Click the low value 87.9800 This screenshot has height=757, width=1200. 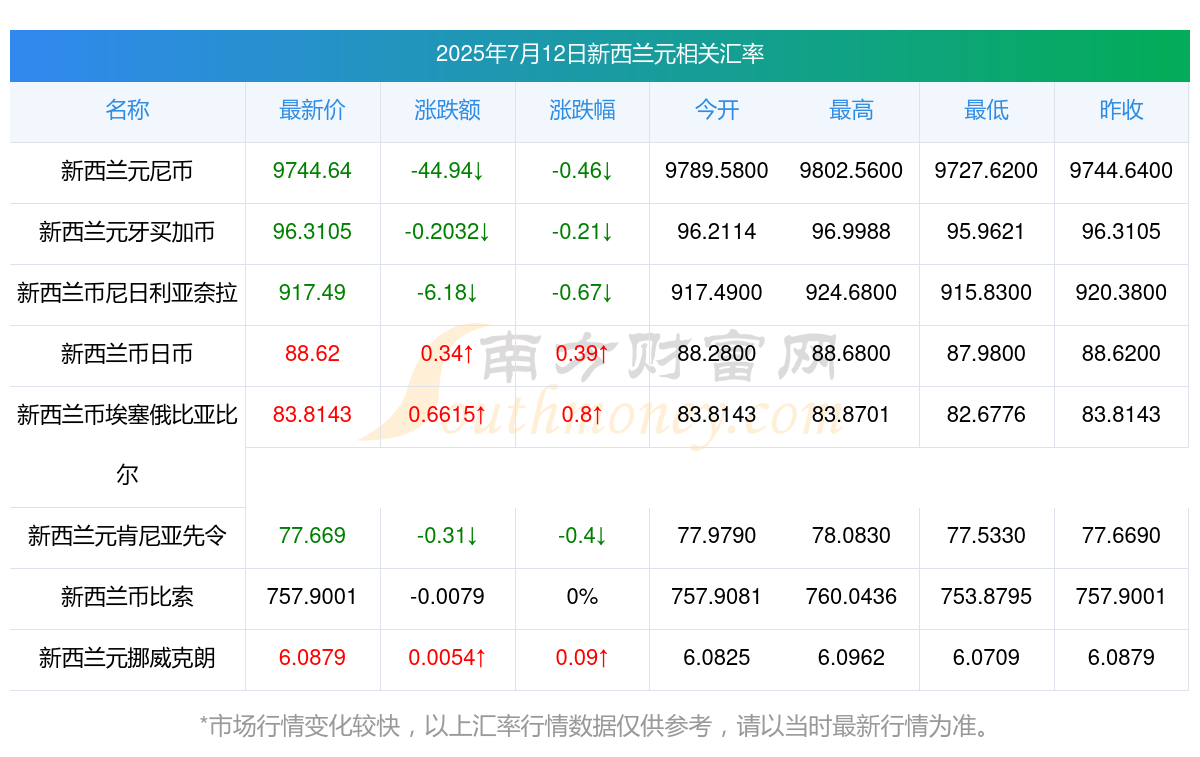click(x=986, y=354)
